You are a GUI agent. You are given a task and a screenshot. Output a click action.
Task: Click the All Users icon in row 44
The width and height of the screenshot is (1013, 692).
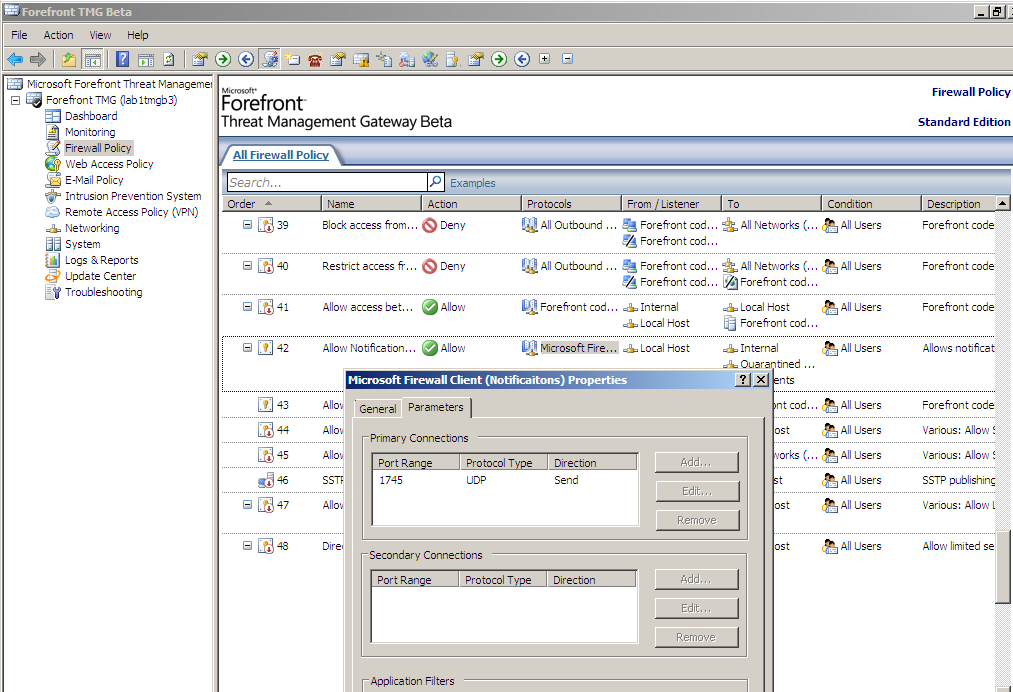point(830,430)
